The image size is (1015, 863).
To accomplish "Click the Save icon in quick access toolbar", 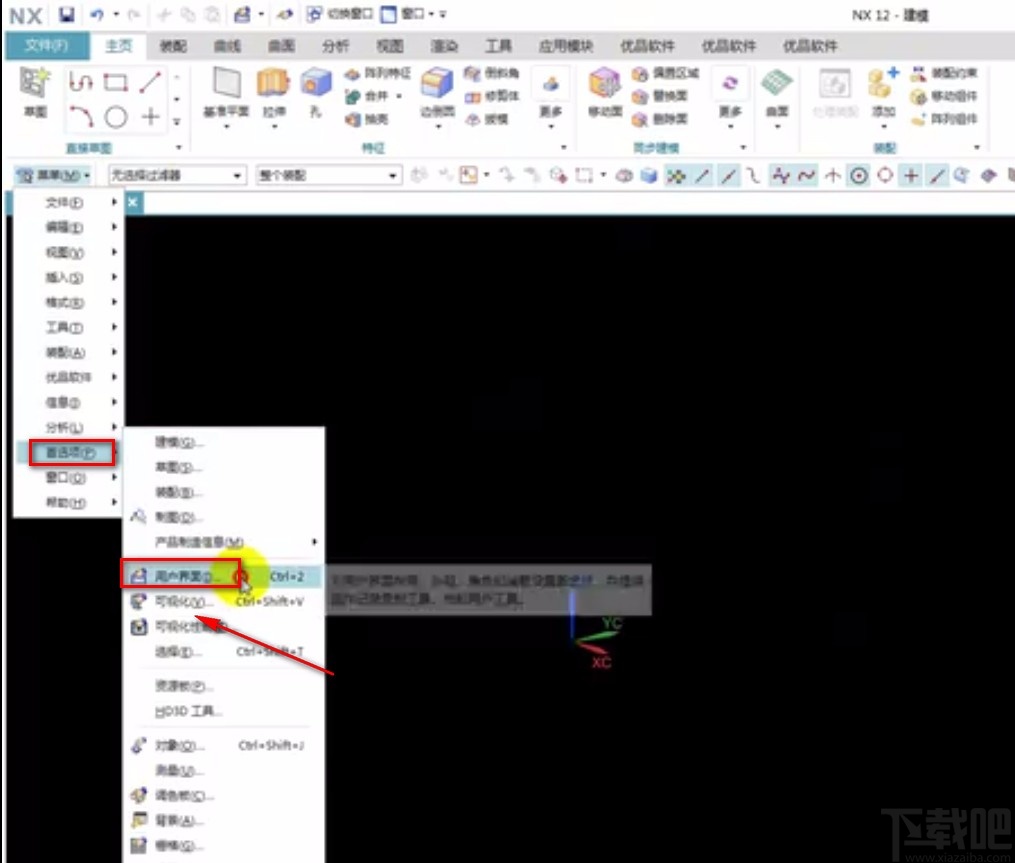I will [x=67, y=14].
